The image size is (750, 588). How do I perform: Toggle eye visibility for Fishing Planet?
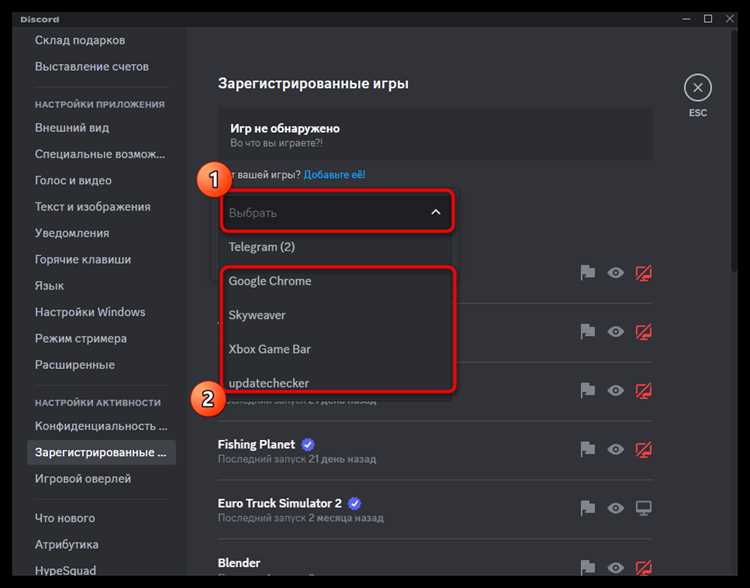tap(616, 449)
